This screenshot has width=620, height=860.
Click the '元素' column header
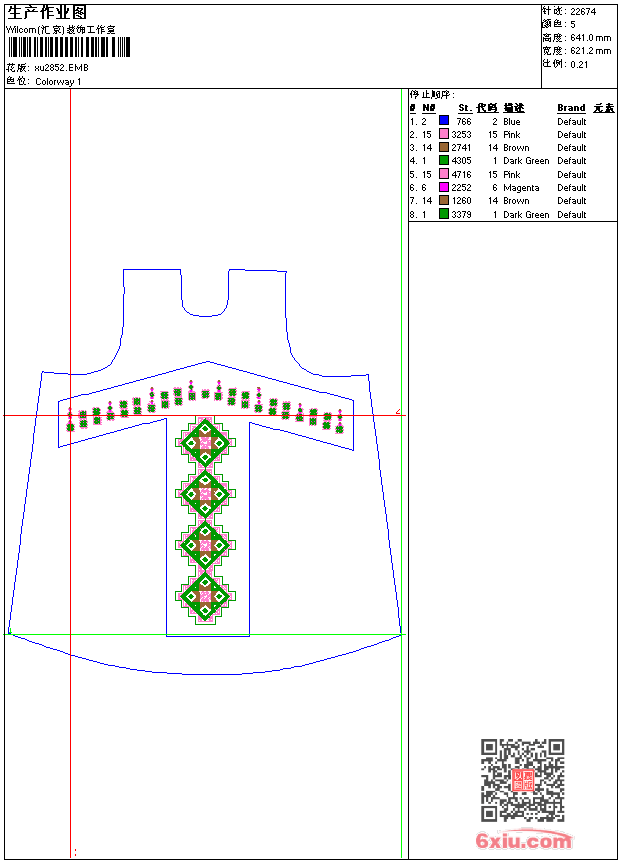click(x=604, y=108)
